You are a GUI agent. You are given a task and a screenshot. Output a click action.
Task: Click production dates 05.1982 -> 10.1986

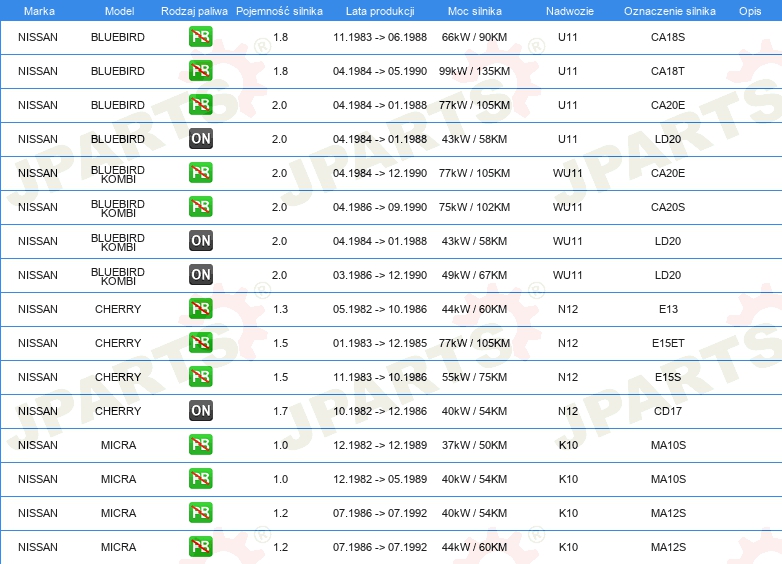pos(380,309)
